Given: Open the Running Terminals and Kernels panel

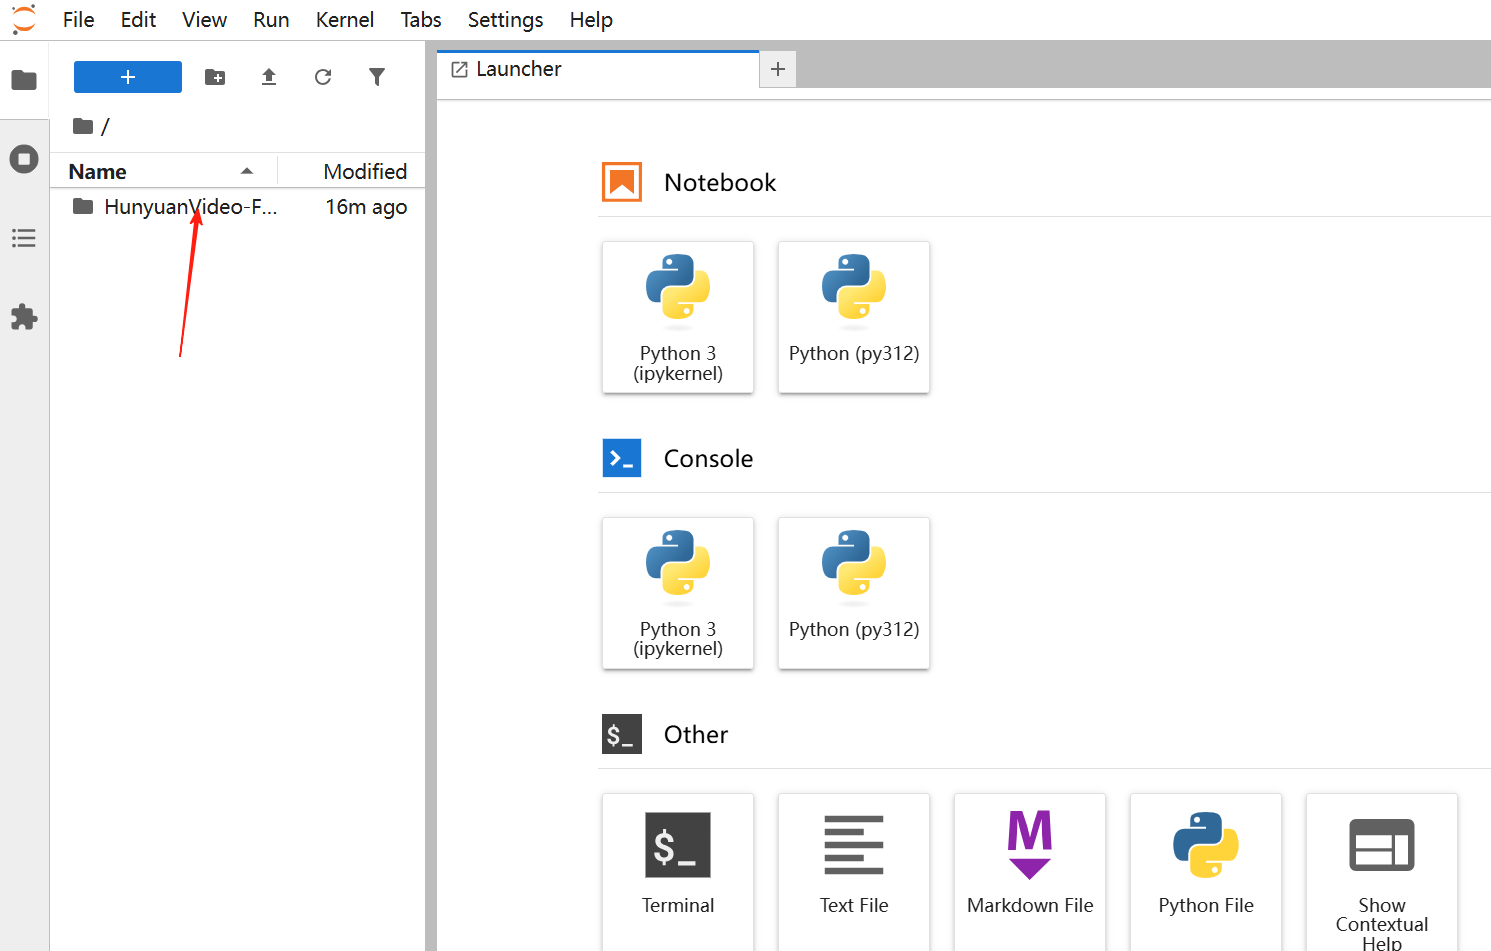Looking at the screenshot, I should [24, 159].
